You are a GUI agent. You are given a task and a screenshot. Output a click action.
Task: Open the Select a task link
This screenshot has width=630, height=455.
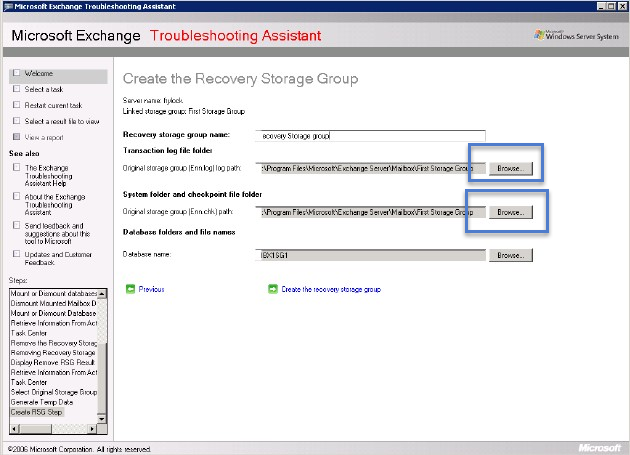point(44,89)
